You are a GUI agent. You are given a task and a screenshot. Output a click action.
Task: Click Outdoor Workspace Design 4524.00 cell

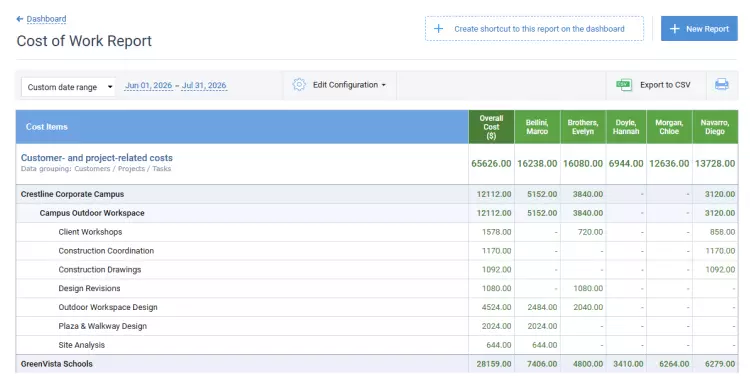pyautogui.click(x=496, y=307)
